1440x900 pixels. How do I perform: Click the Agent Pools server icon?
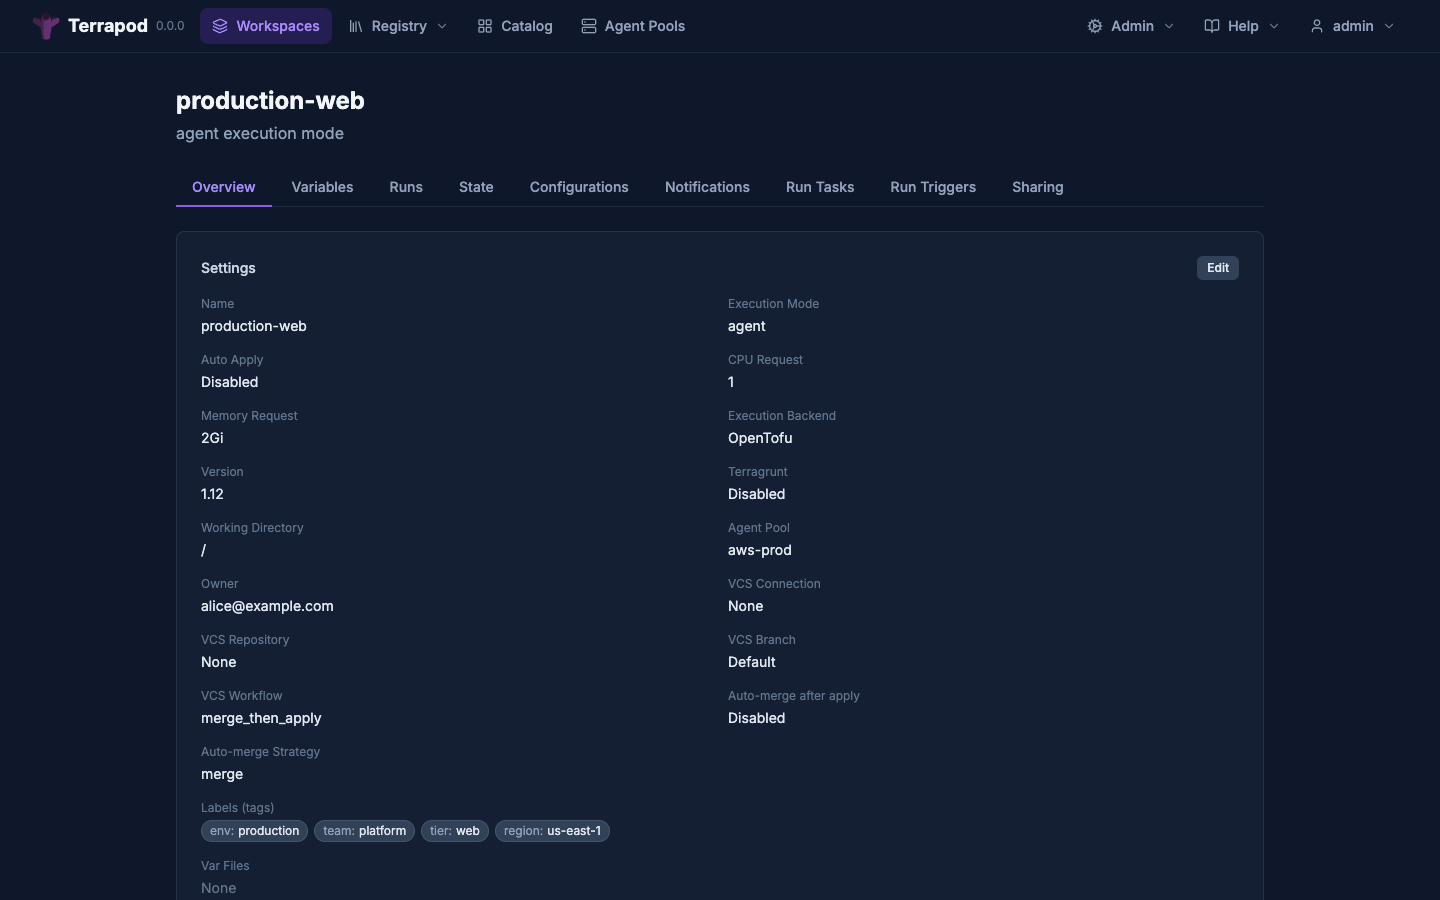[x=589, y=26]
